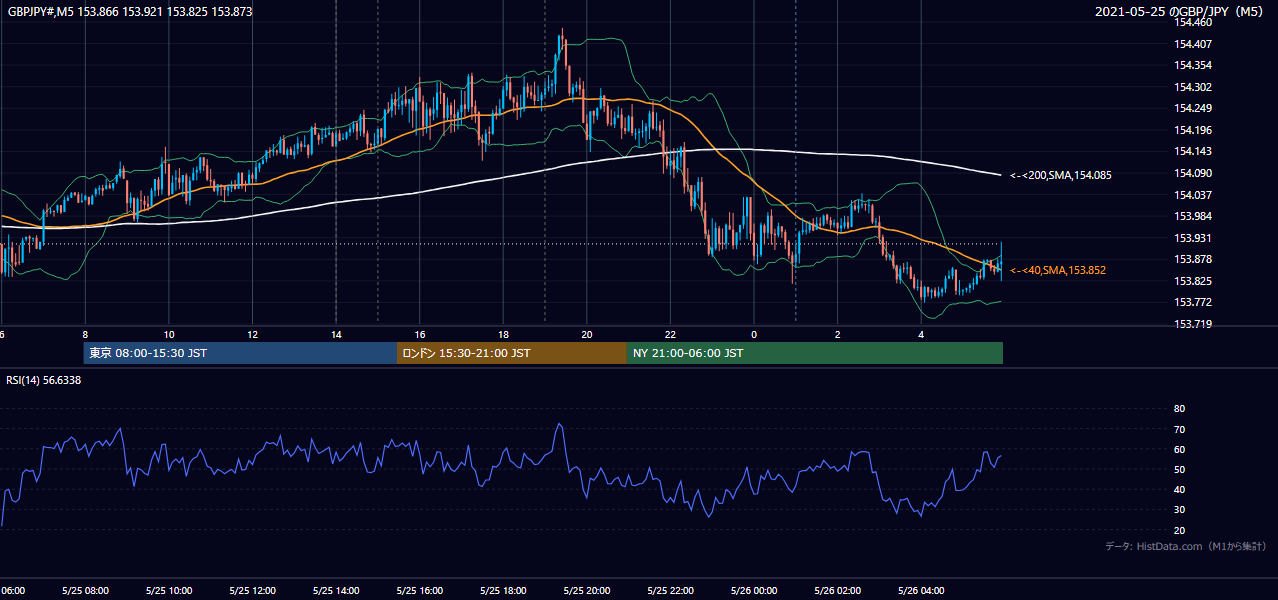This screenshot has height=600, width=1278.
Task: Select the 東京 08:00-15:30 JST session bar
Action: pyautogui.click(x=240, y=353)
